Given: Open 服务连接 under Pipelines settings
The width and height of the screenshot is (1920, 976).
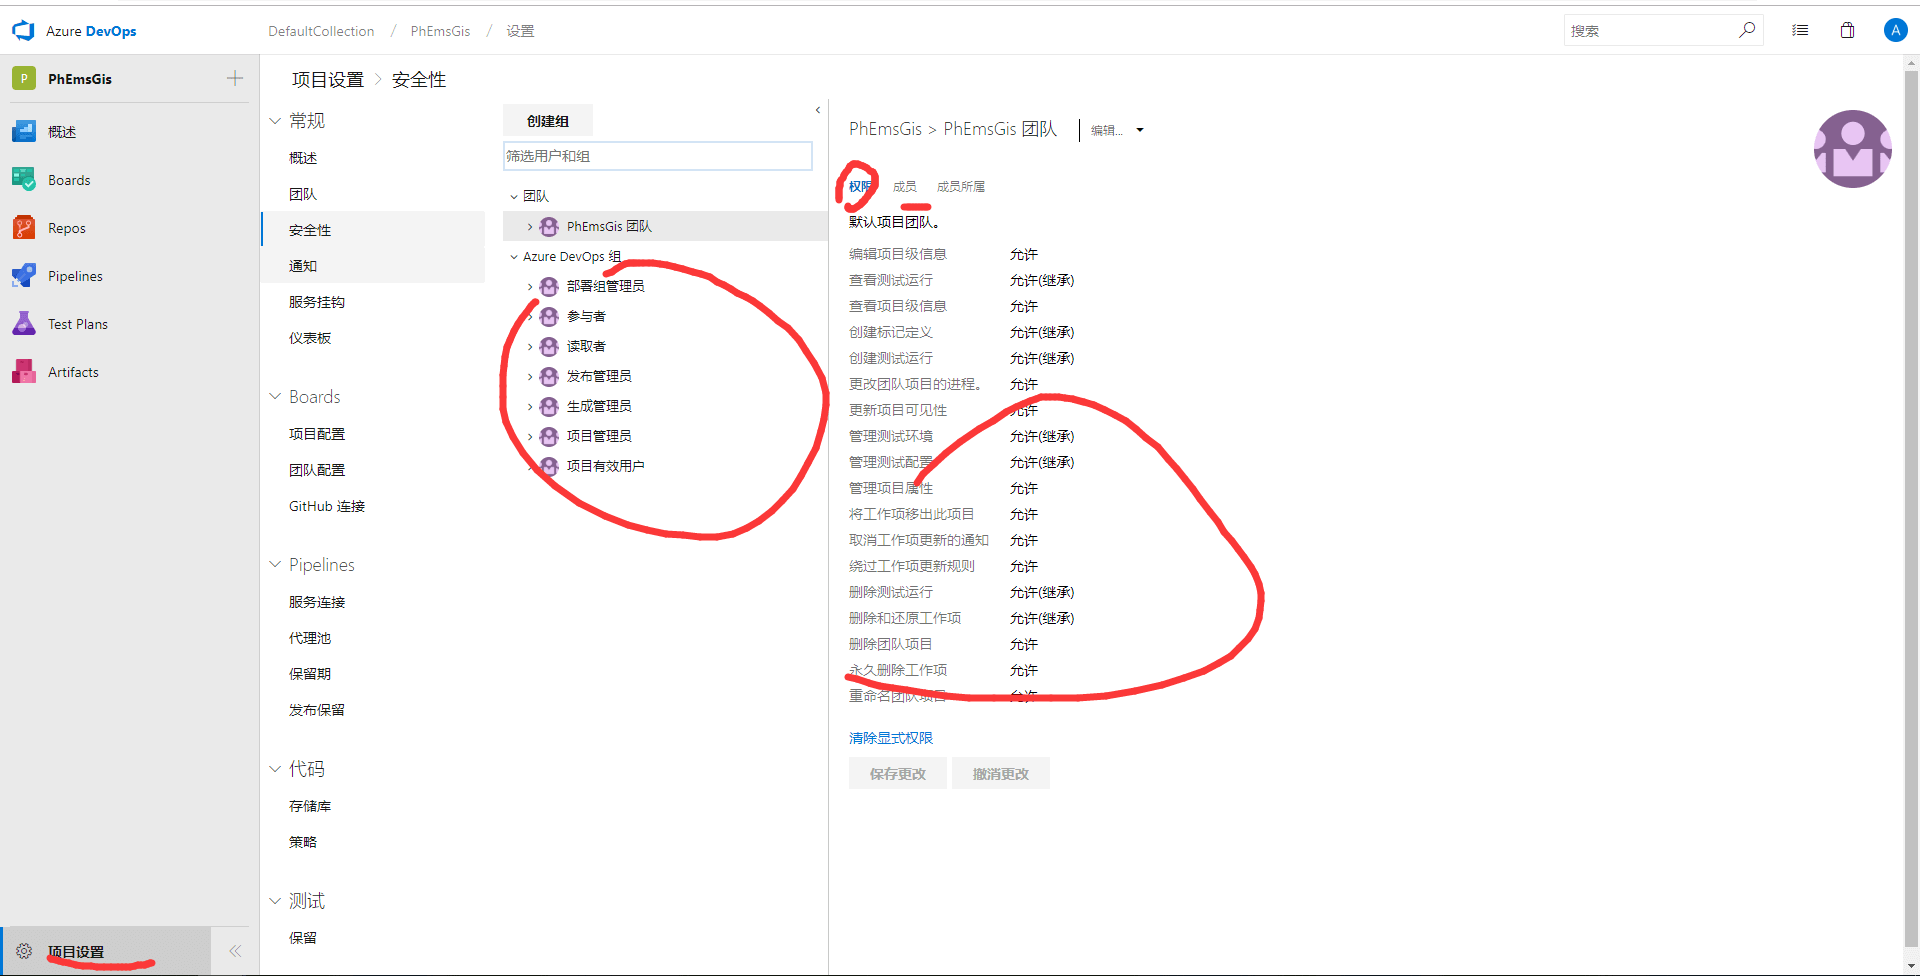Looking at the screenshot, I should 317,602.
